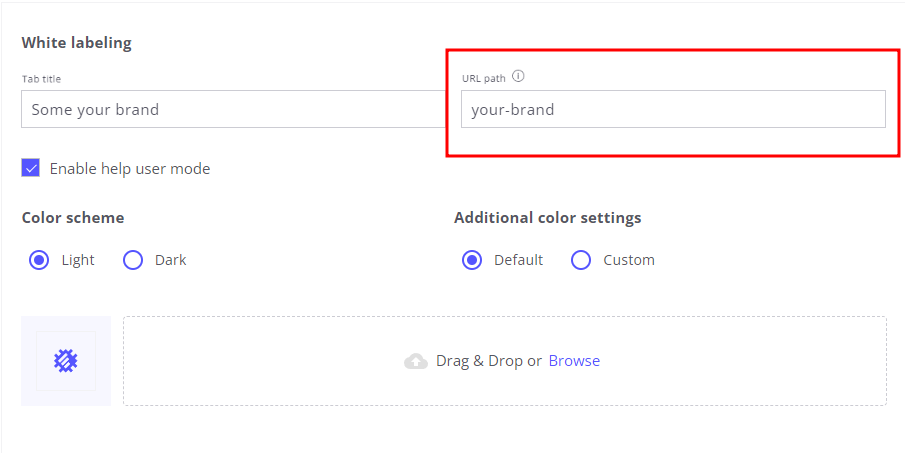Click the 'Custom' label text
Viewport: 905px width, 453px height.
point(629,260)
